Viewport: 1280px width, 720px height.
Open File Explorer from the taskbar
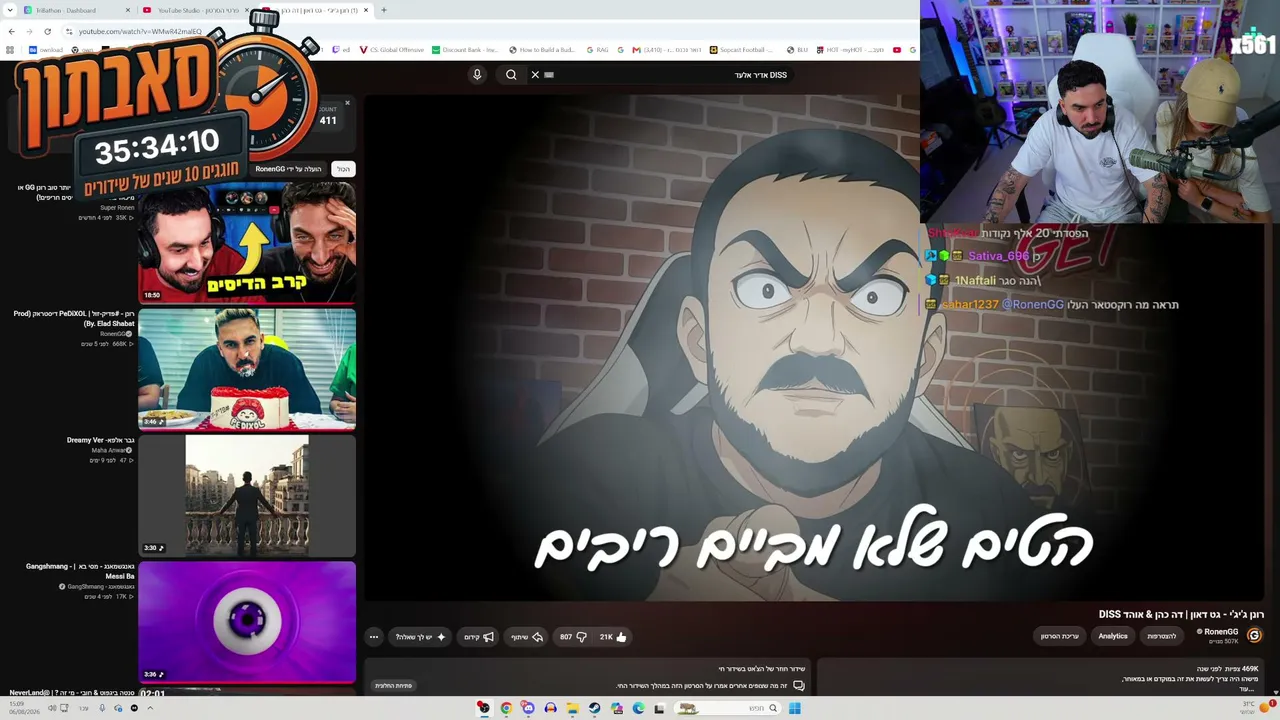[572, 708]
